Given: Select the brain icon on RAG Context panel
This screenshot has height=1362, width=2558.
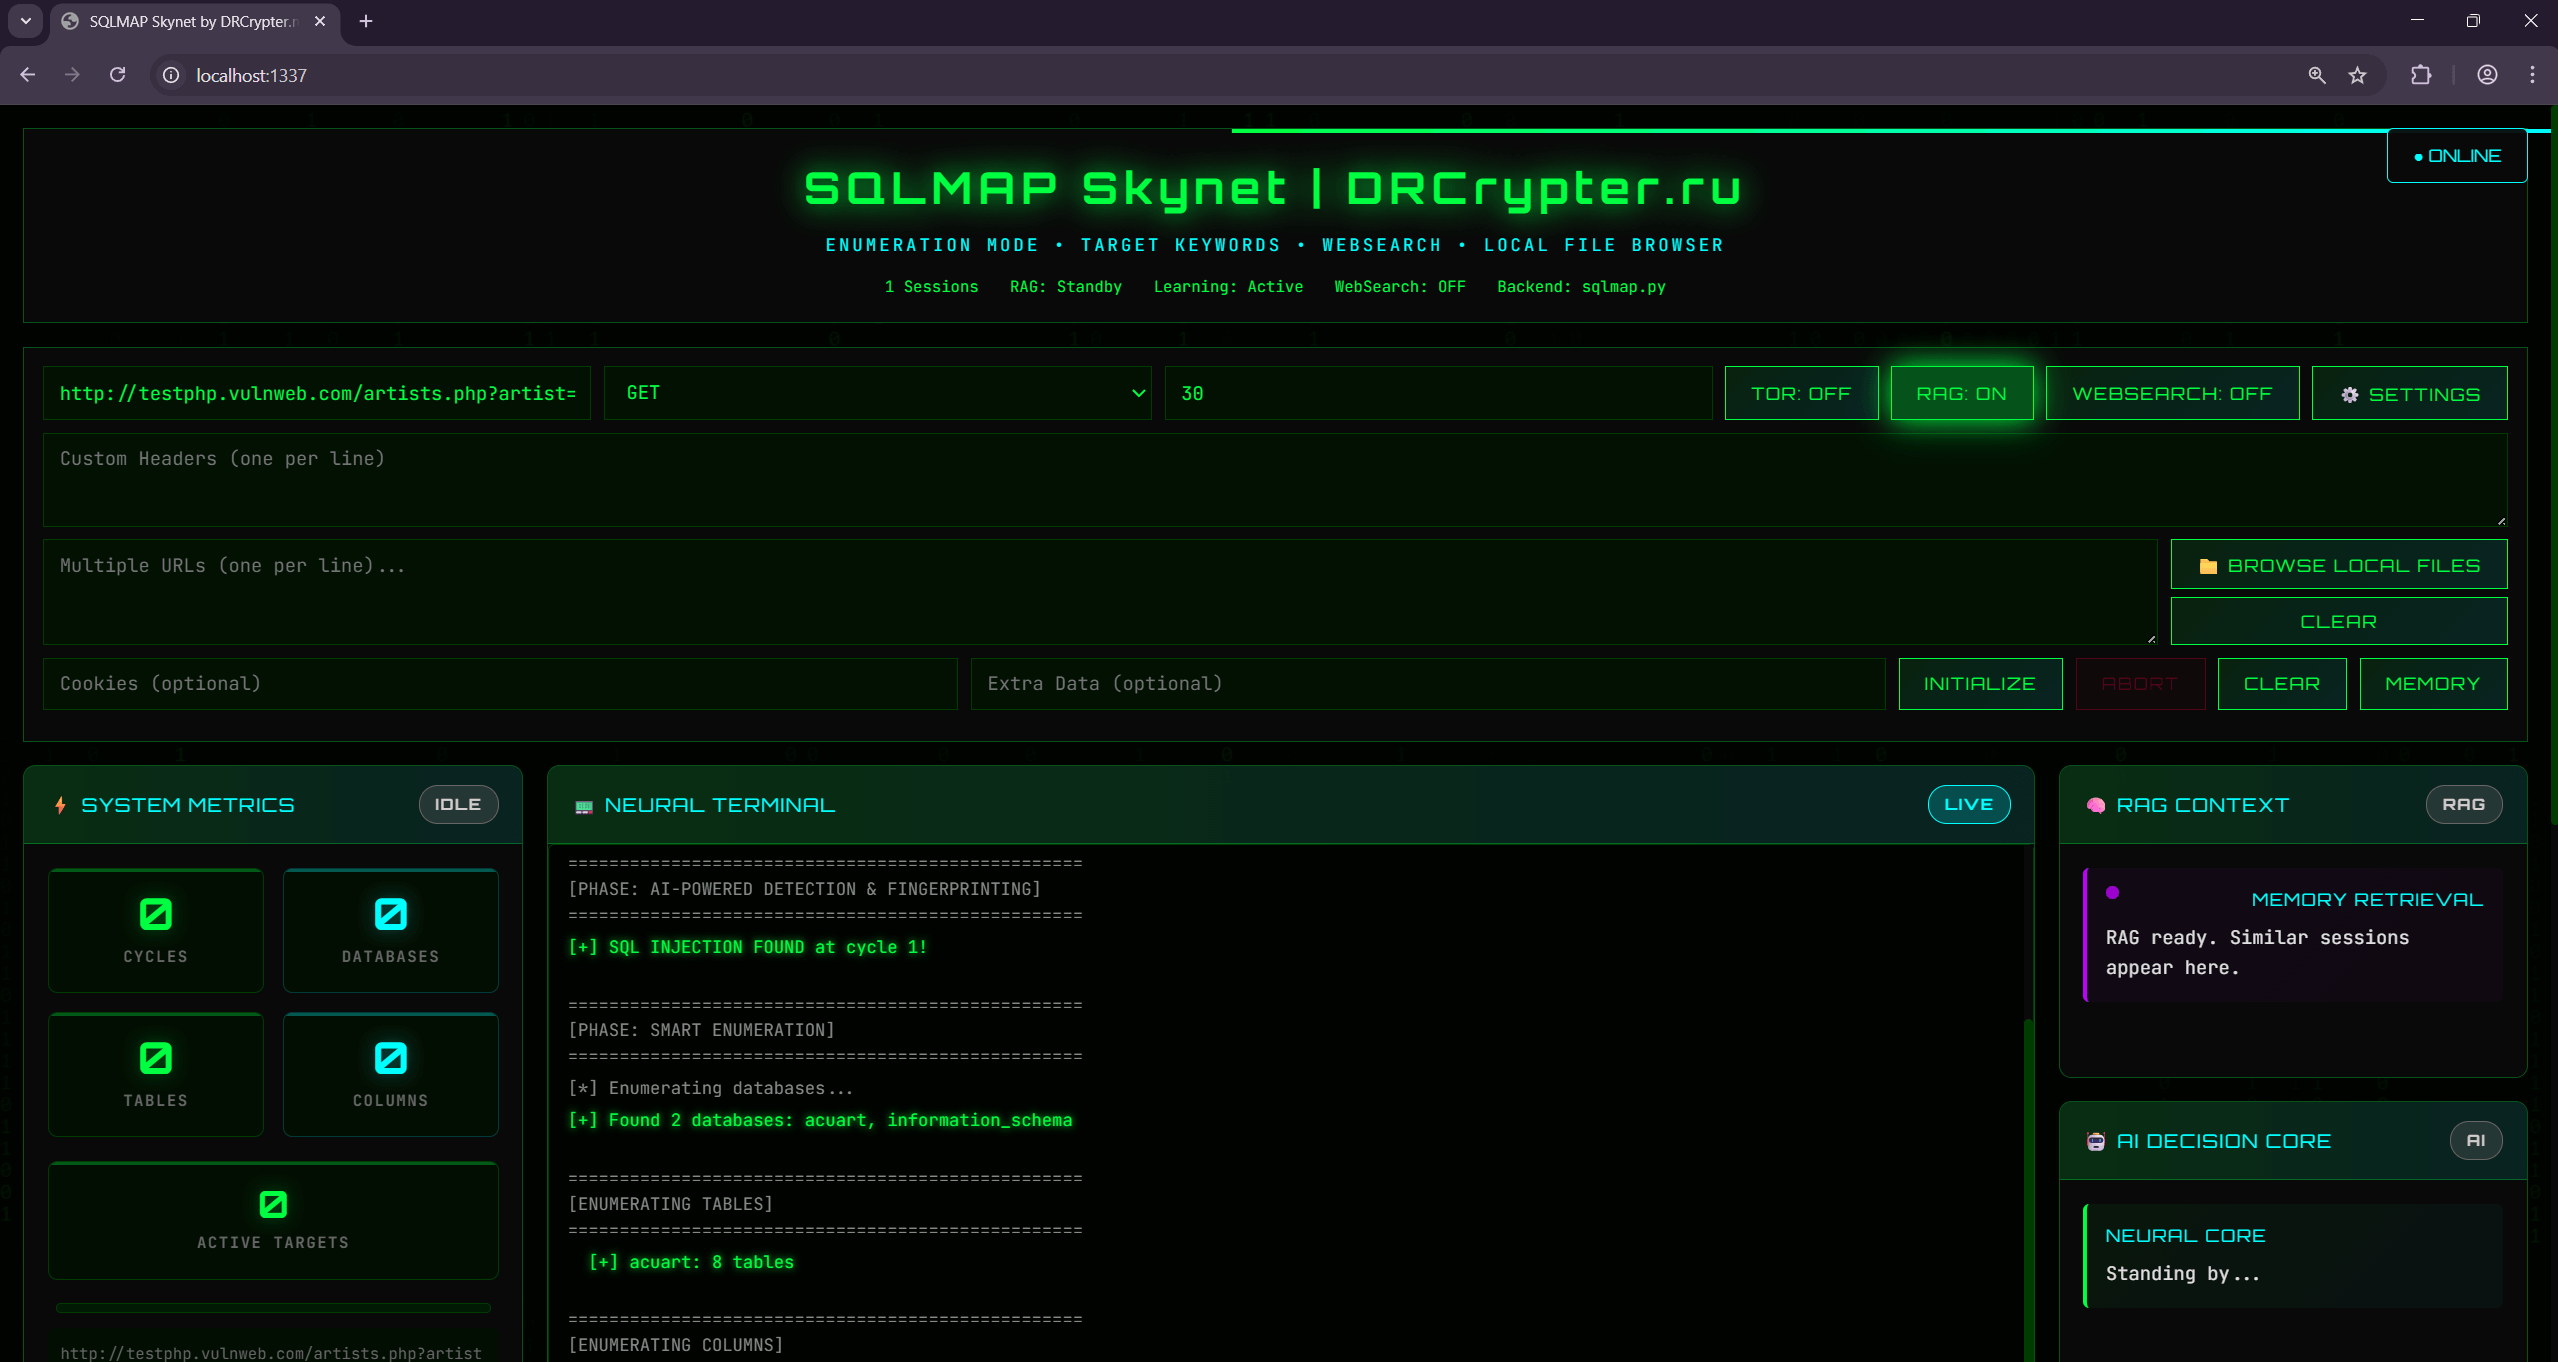Looking at the screenshot, I should coord(2097,804).
